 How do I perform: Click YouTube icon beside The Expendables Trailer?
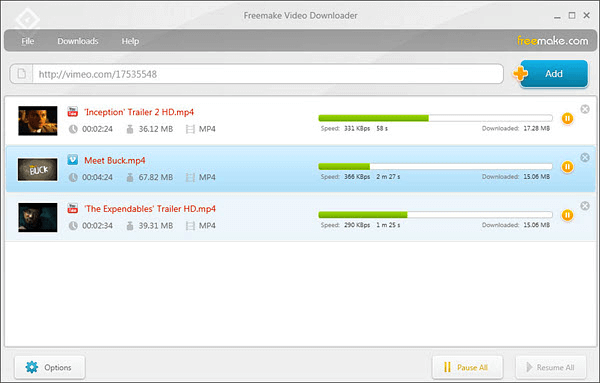pos(73,208)
